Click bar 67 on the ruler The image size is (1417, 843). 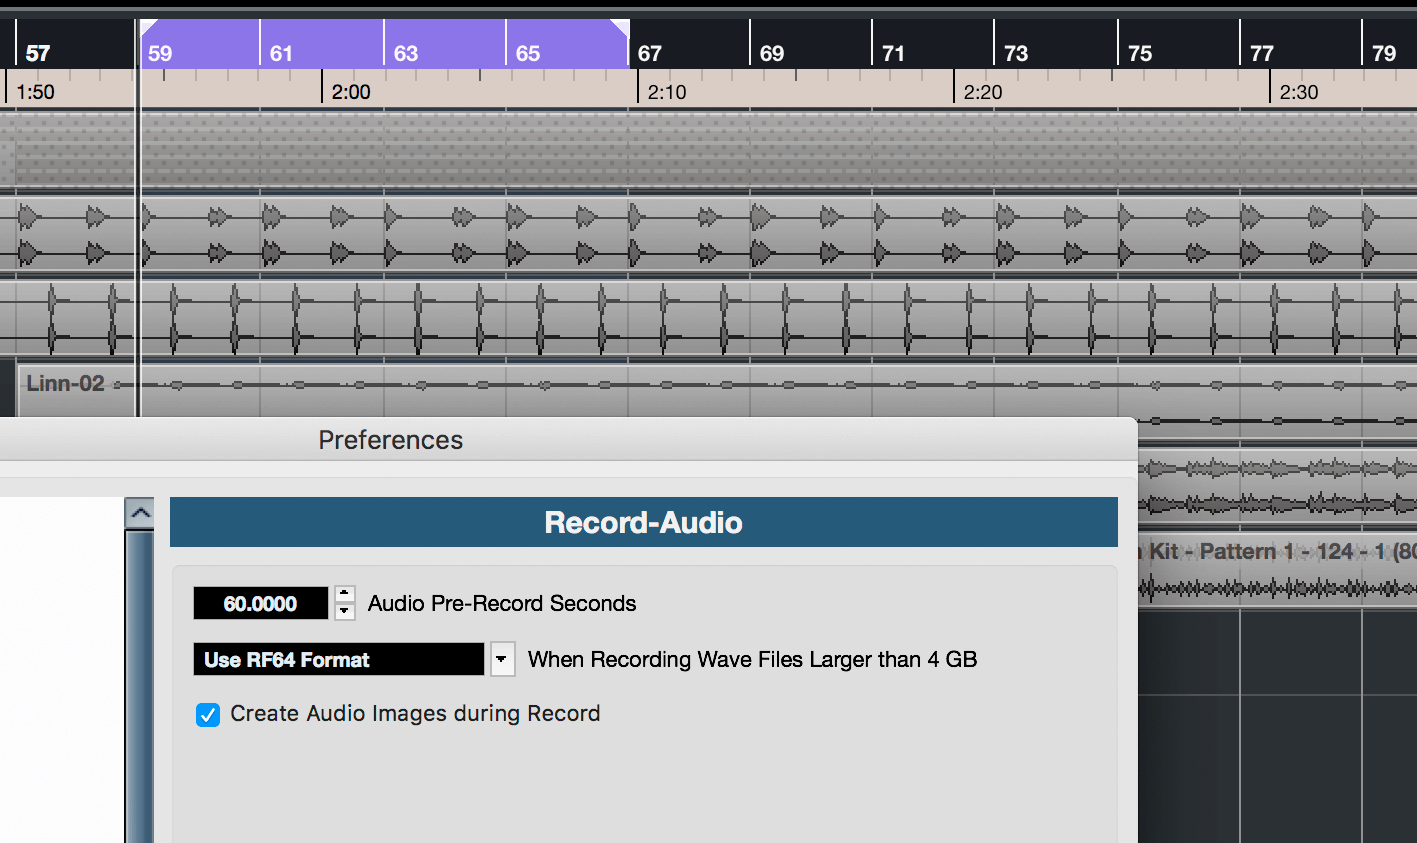(x=650, y=53)
